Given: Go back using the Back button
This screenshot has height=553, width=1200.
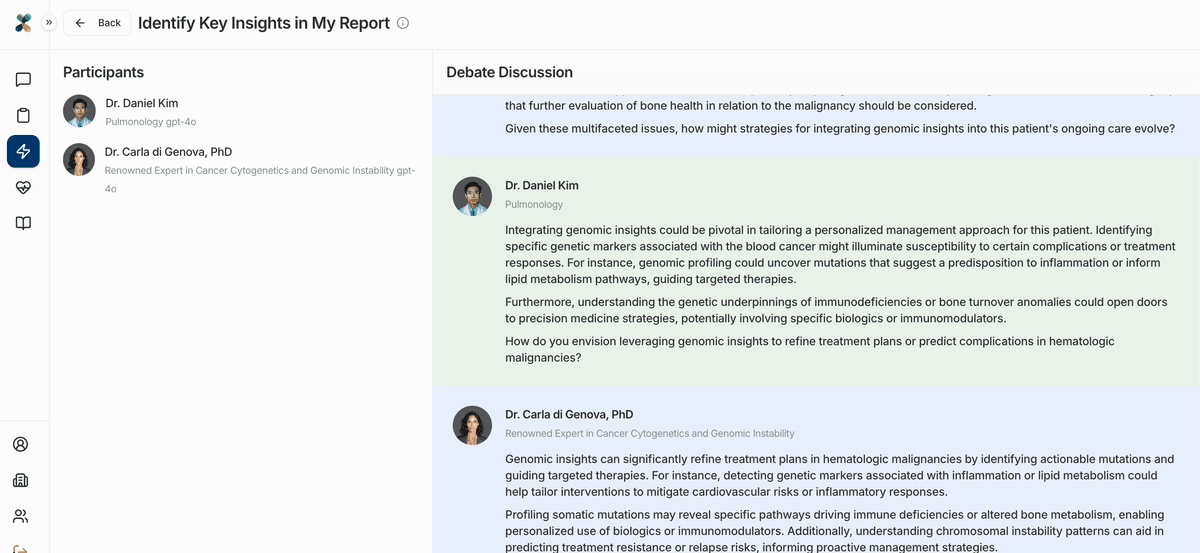Looking at the screenshot, I should (x=97, y=23).
